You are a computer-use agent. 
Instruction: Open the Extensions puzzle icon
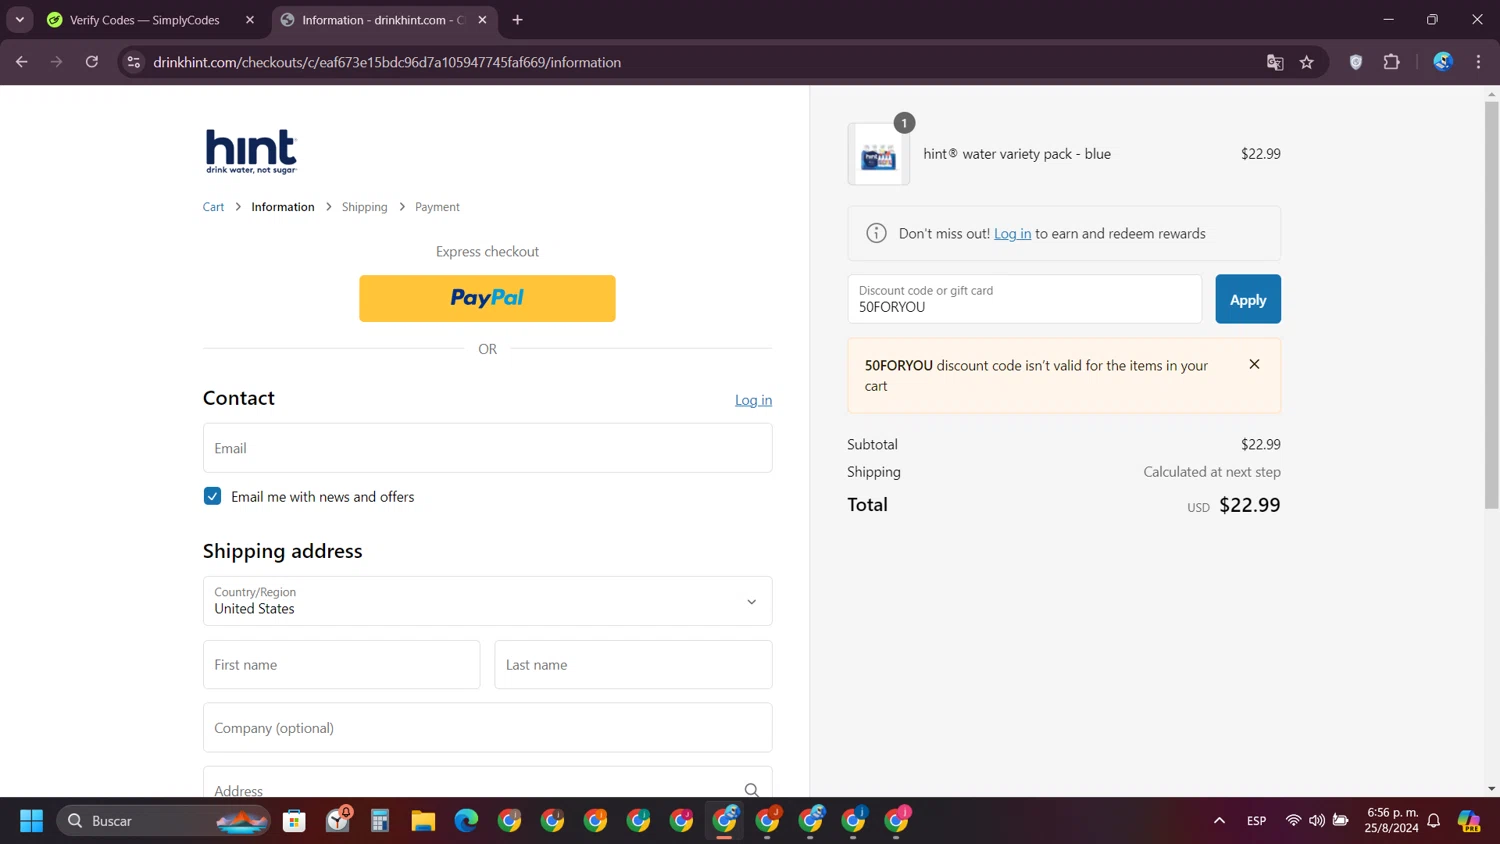(x=1391, y=62)
